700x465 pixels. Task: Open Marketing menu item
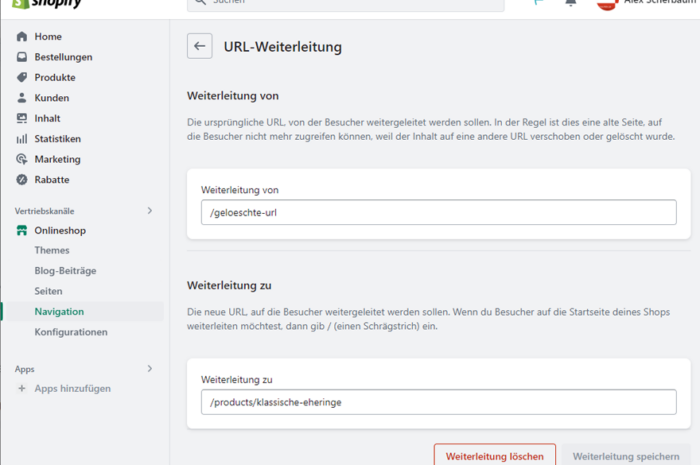(58, 159)
